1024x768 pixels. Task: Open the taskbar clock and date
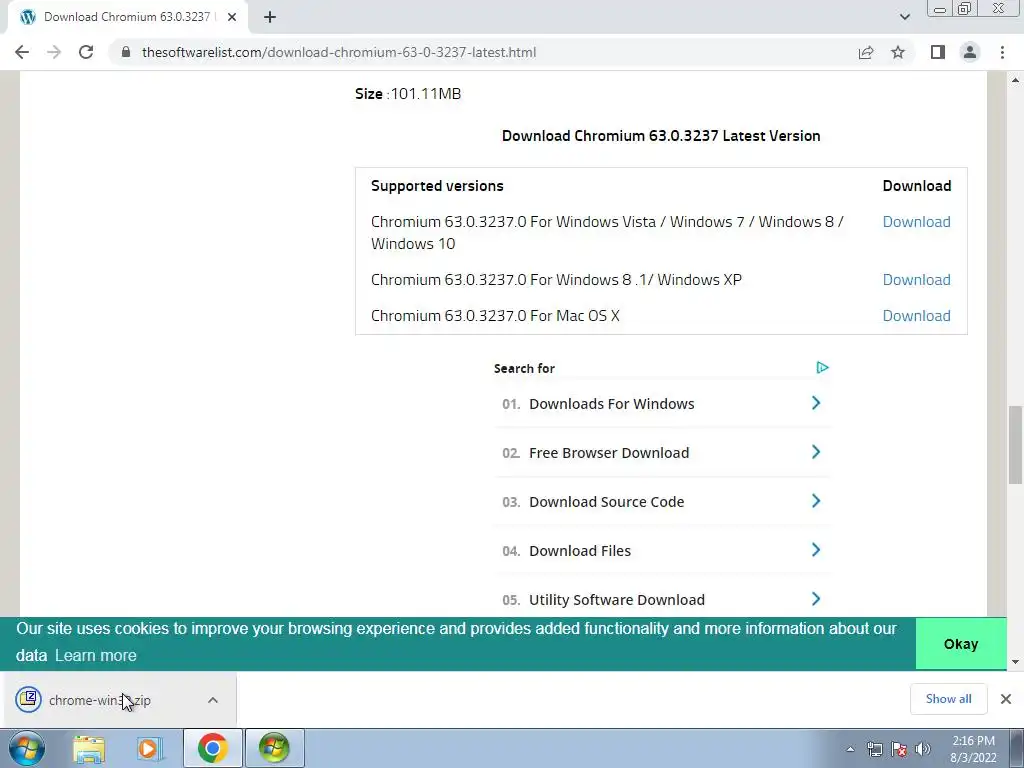coord(973,749)
